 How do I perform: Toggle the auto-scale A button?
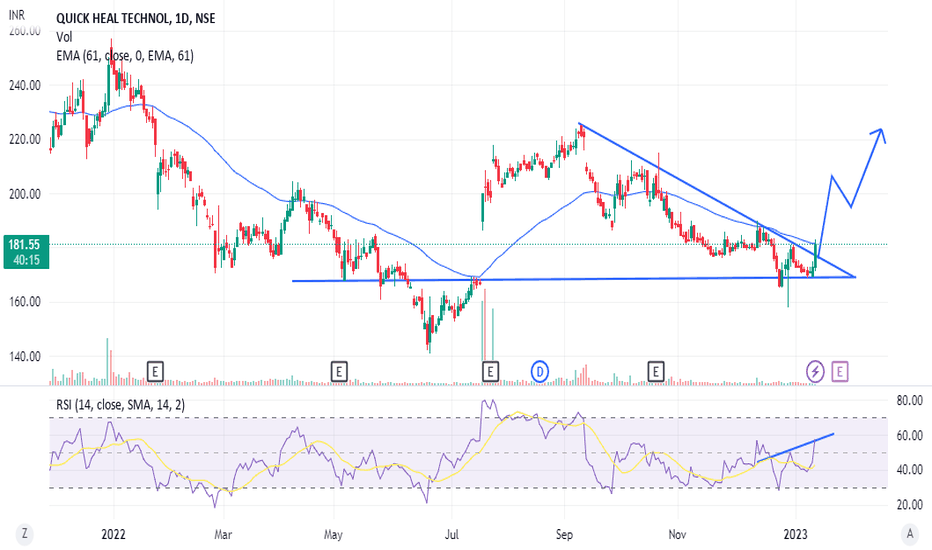pyautogui.click(x=909, y=533)
